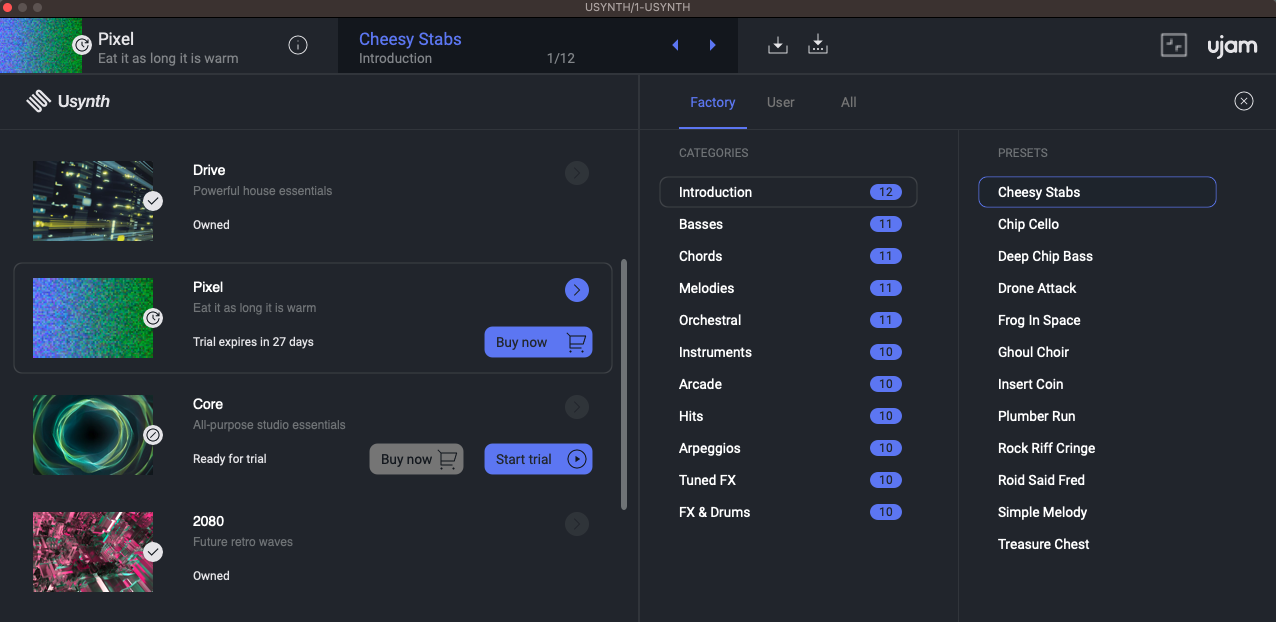Switch to the All tab
1276x622 pixels.
coord(849,102)
